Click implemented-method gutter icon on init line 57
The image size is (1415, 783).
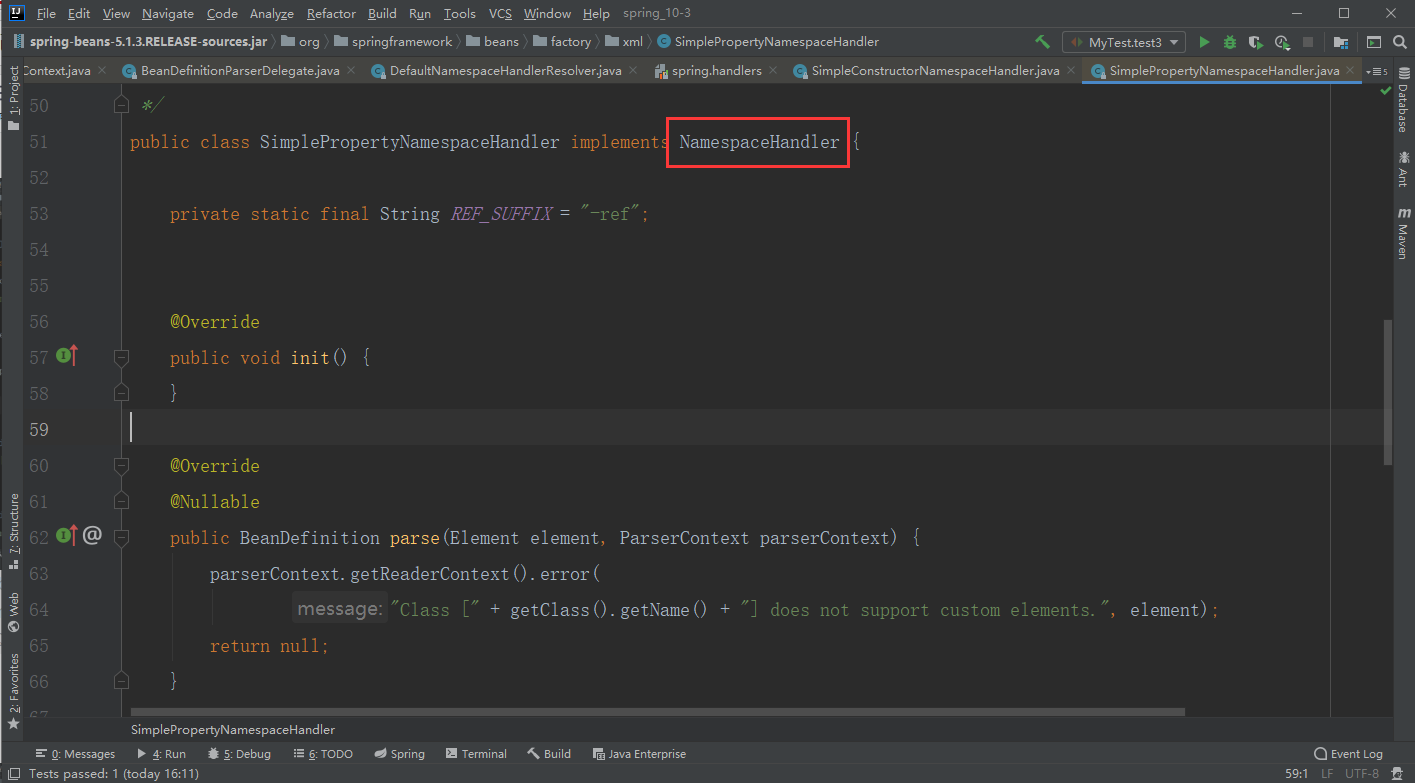[67, 355]
